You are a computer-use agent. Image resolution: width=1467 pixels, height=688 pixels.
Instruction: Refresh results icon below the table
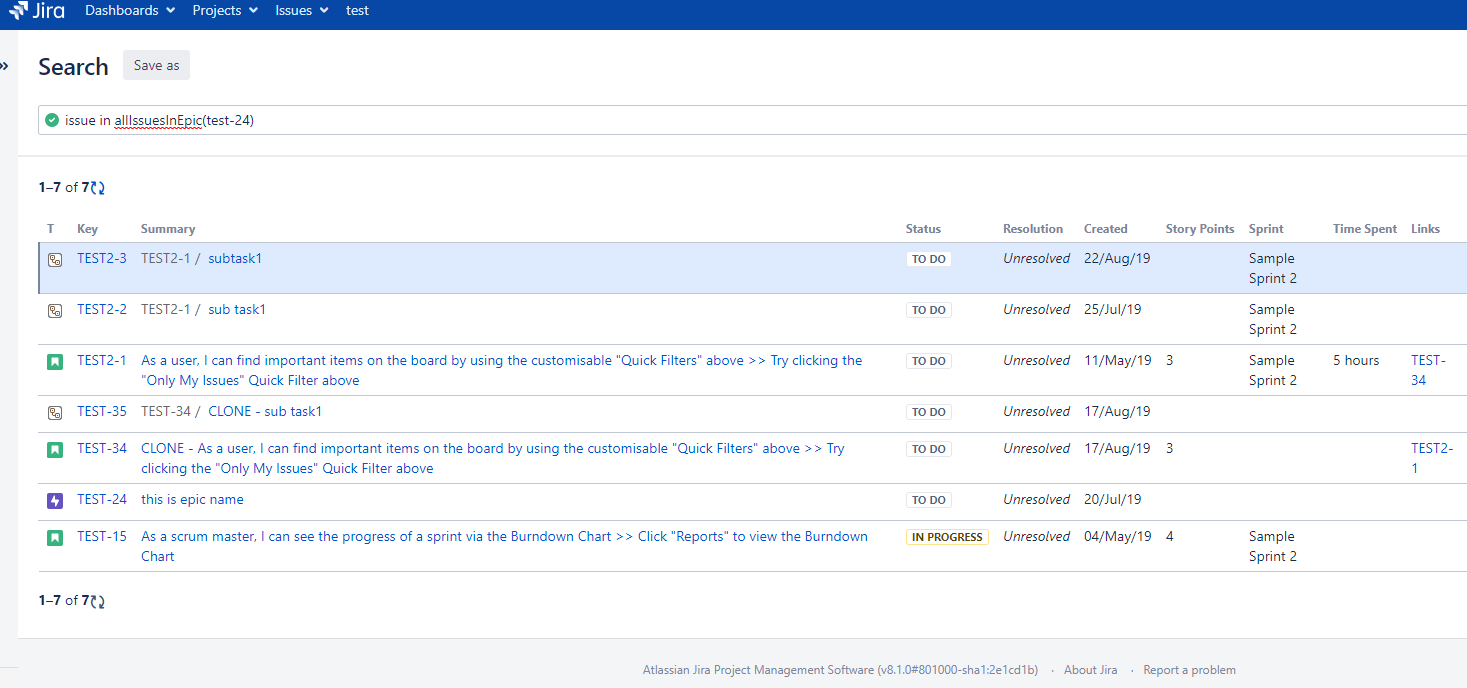coord(98,601)
